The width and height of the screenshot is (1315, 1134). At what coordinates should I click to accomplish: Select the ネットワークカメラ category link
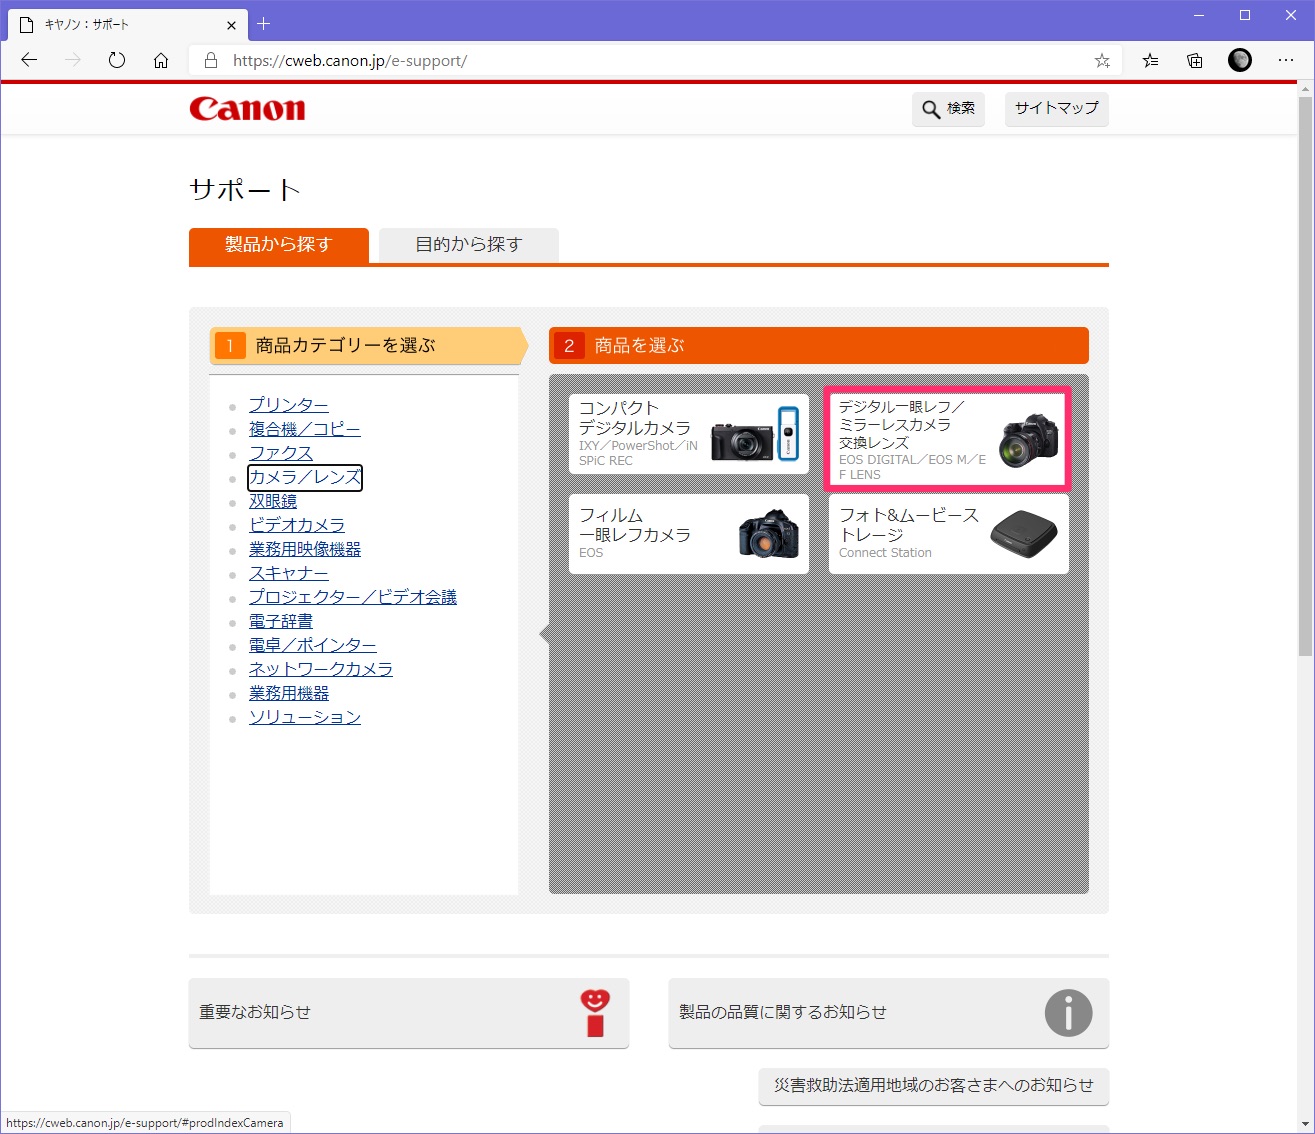(x=321, y=669)
